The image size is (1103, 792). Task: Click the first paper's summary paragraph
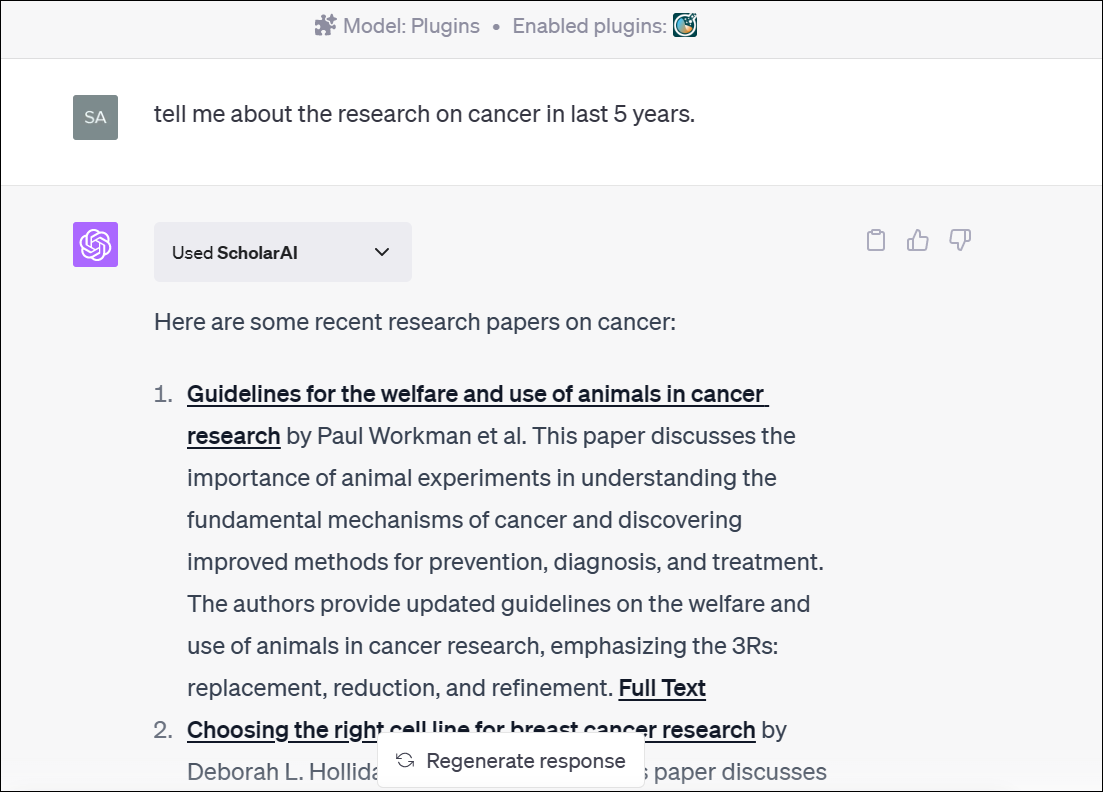[505, 562]
